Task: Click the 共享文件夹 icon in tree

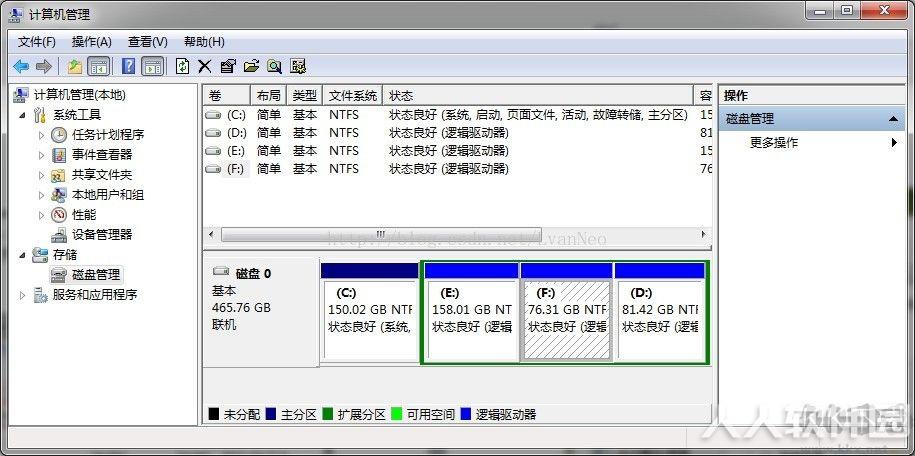Action: point(59,175)
